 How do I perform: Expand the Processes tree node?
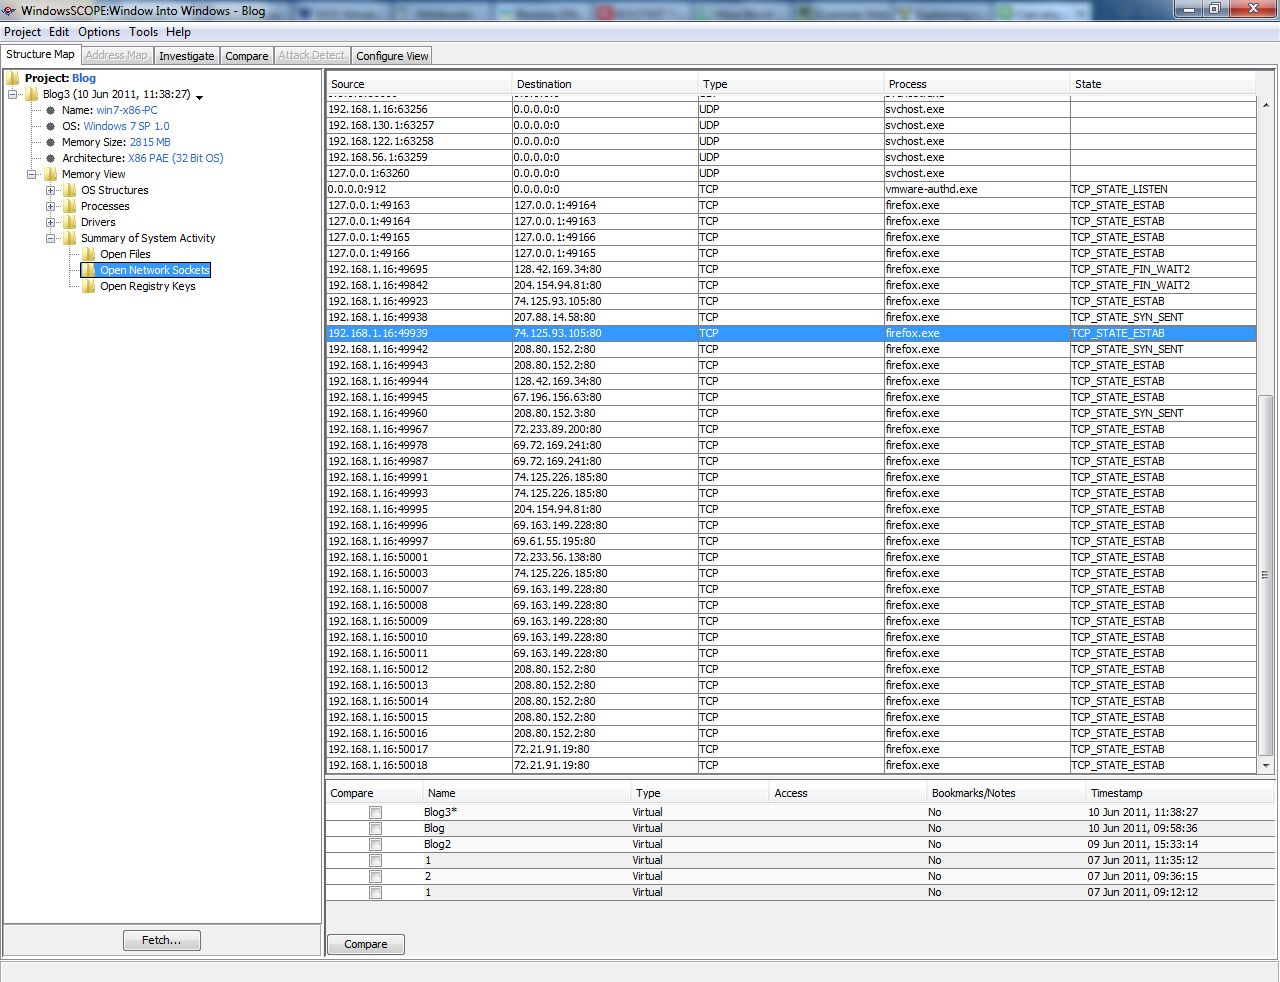click(x=51, y=206)
